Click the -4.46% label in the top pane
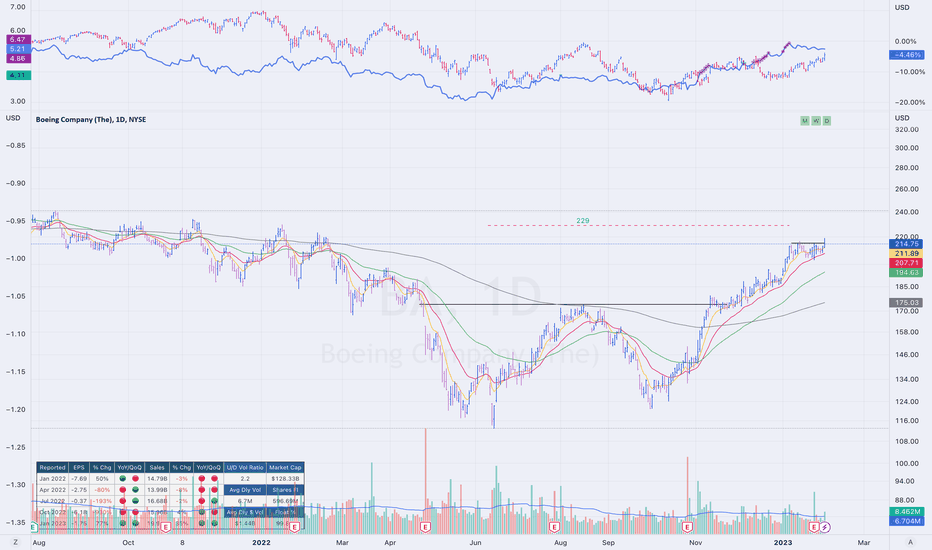This screenshot has height=550, width=932. point(906,55)
